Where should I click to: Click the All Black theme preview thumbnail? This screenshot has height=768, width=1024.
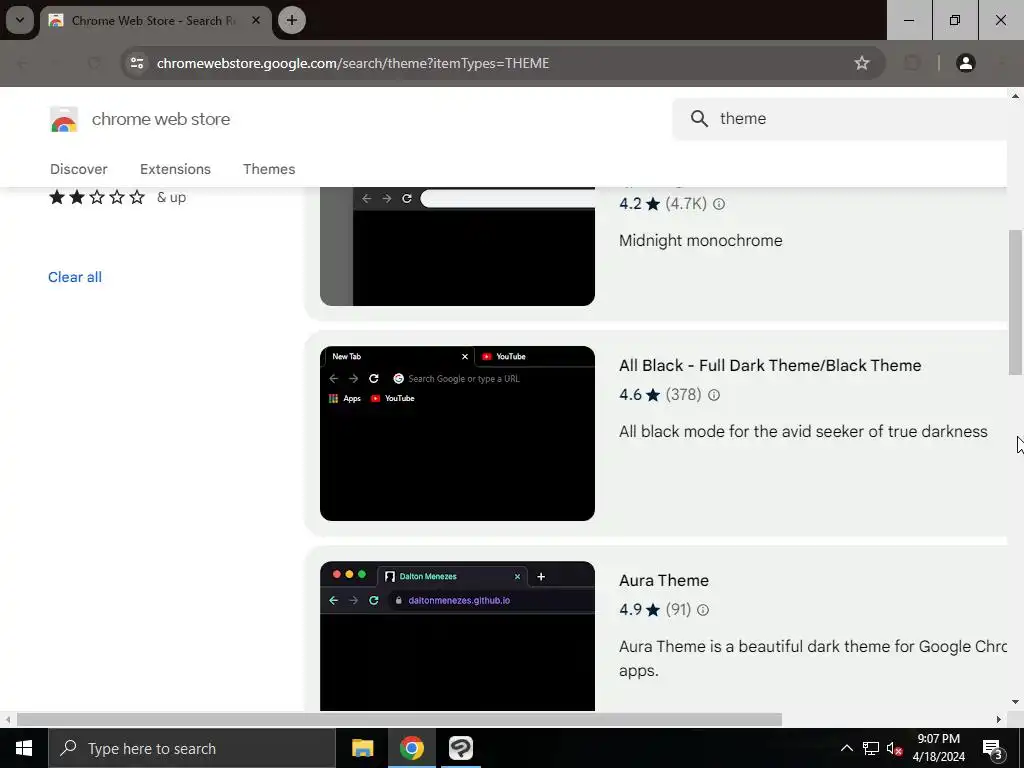[x=457, y=434]
